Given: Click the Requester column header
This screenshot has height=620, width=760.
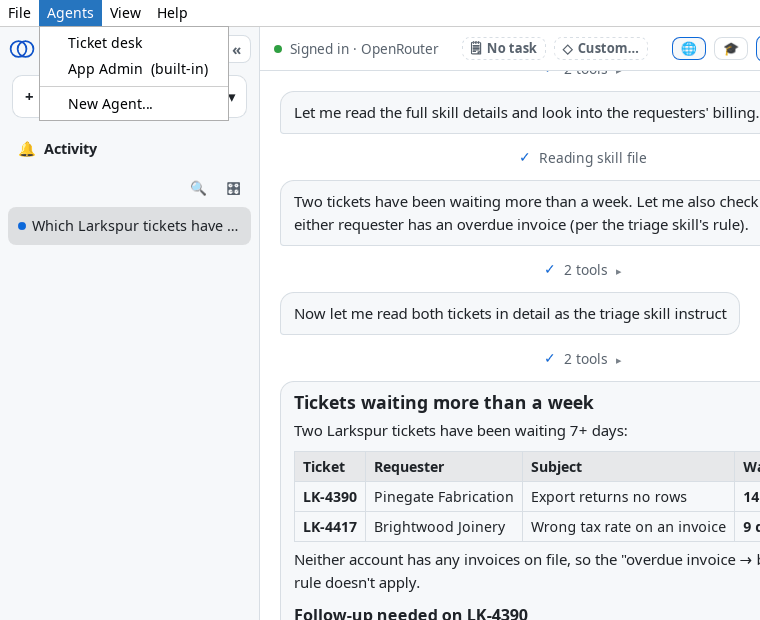Looking at the screenshot, I should click(443, 467).
